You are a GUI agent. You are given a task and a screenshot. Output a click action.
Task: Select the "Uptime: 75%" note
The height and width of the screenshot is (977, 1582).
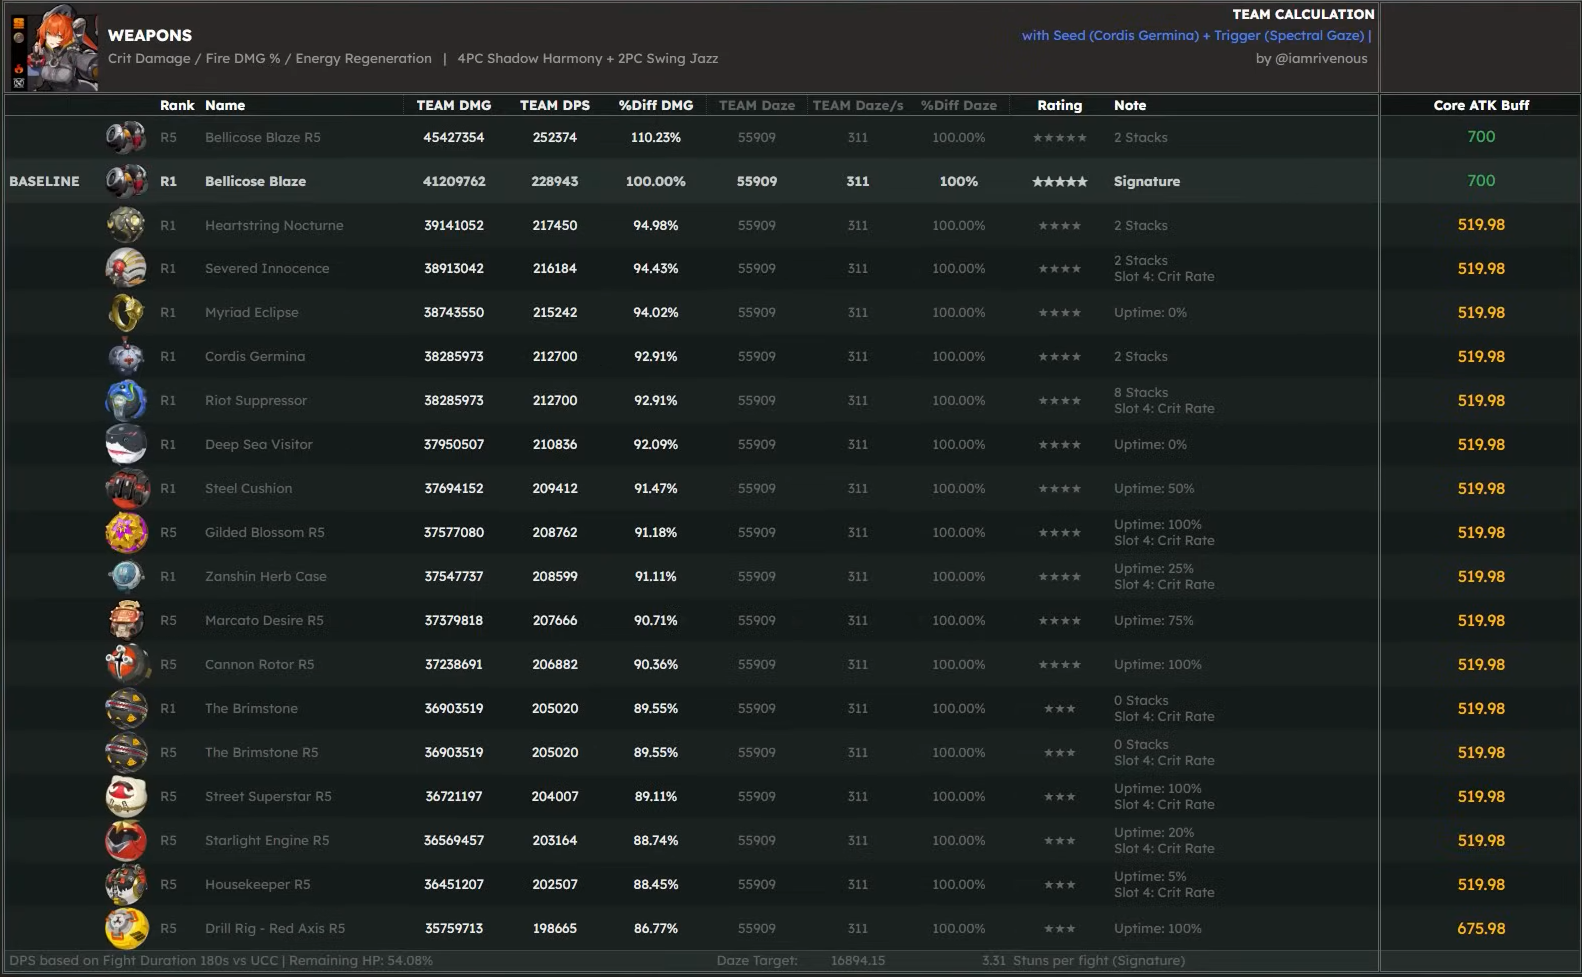pos(1154,620)
